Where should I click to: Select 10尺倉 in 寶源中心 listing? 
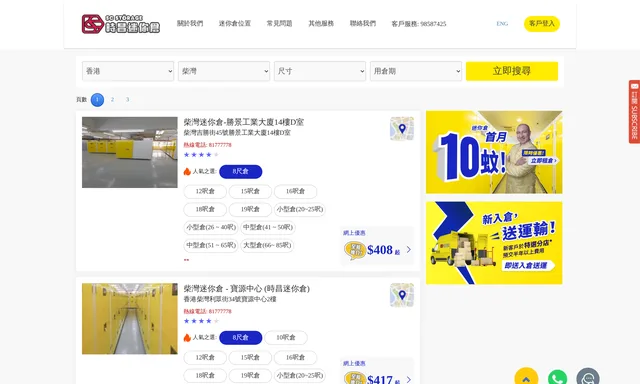coord(286,337)
